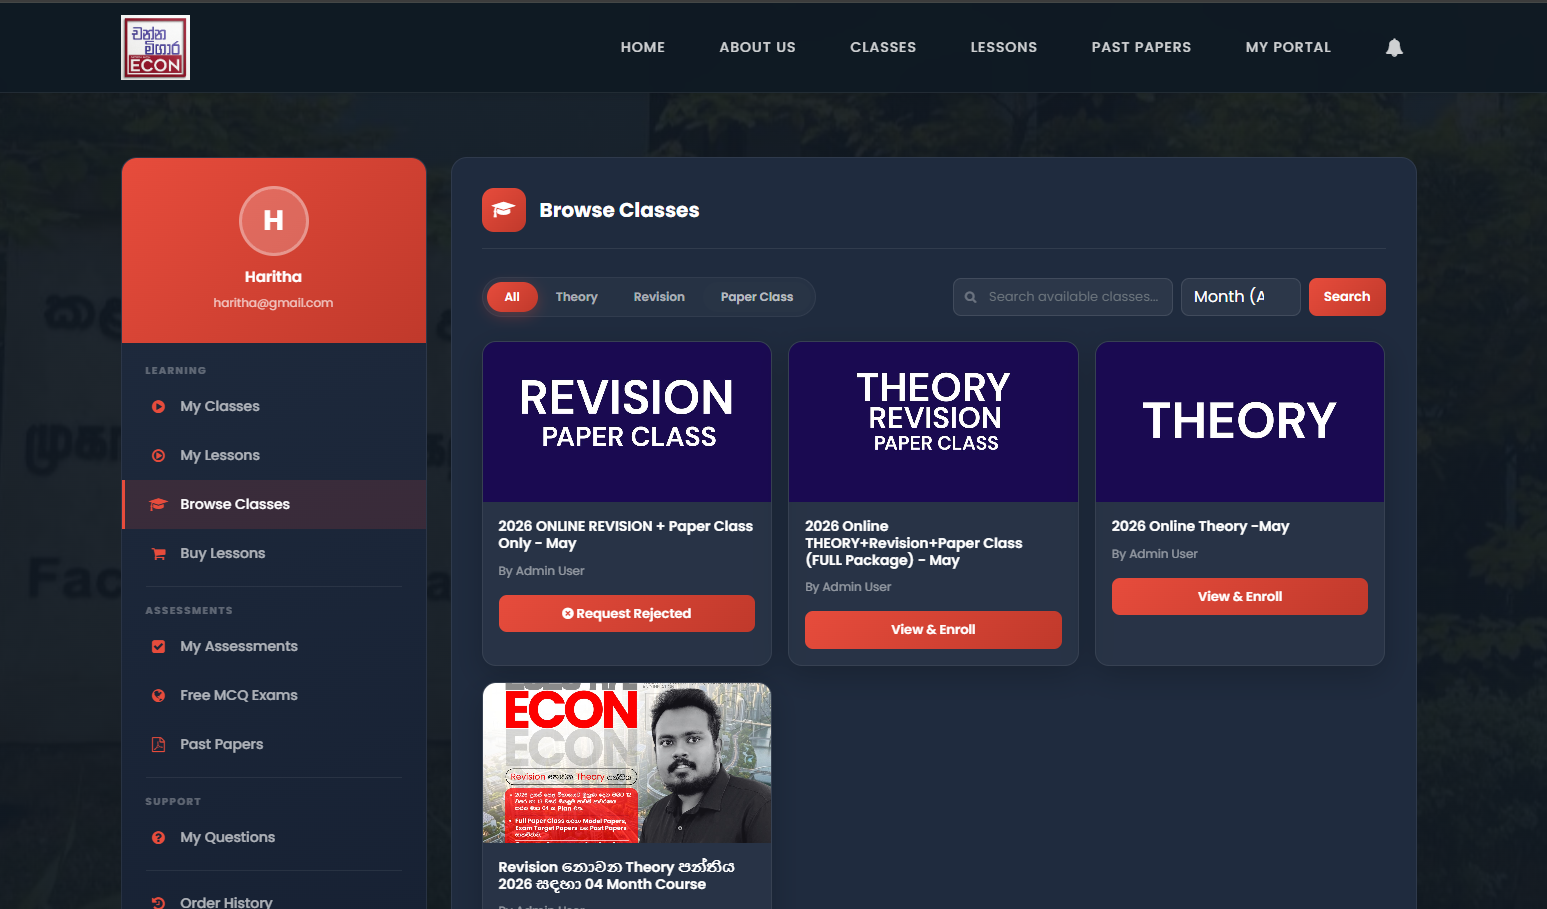This screenshot has width=1547, height=909.
Task: Open Free MCQ Exams in sidebar
Action: pos(274,696)
